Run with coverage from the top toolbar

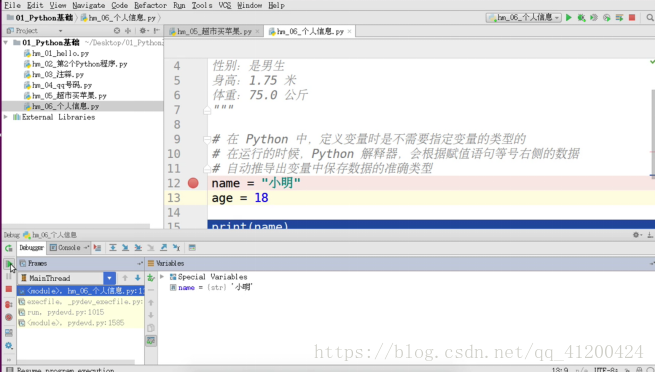click(x=594, y=18)
